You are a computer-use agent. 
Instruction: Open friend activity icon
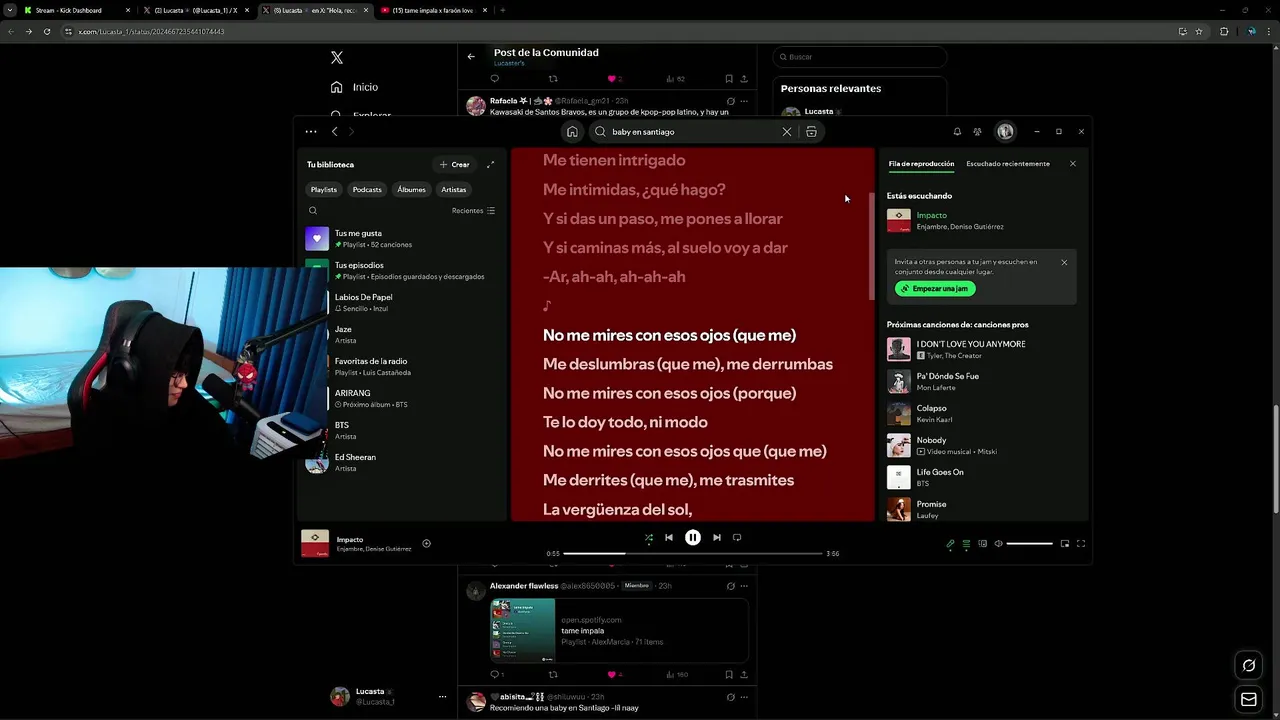click(x=977, y=132)
